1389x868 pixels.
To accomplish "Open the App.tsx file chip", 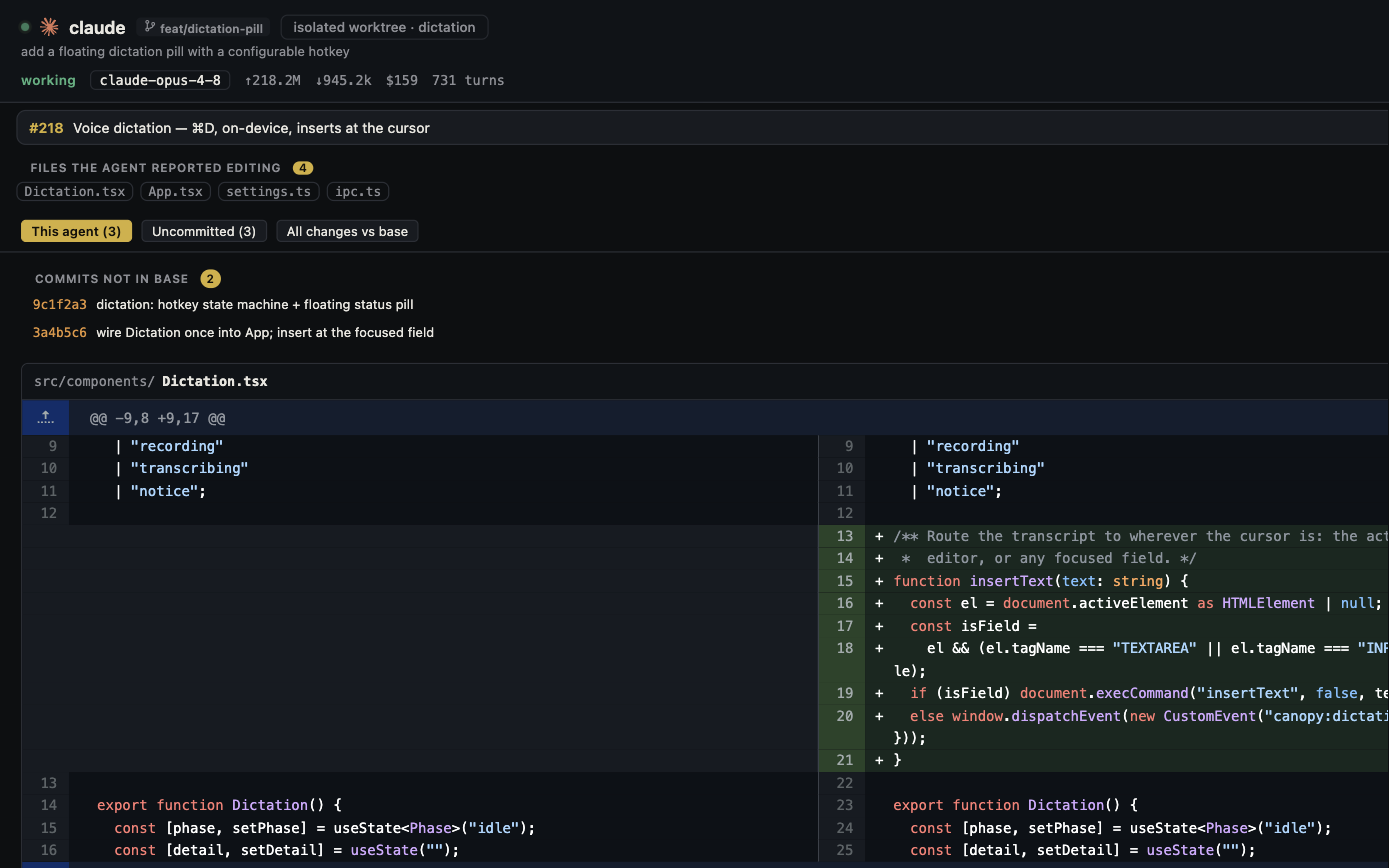I will pyautogui.click(x=175, y=191).
